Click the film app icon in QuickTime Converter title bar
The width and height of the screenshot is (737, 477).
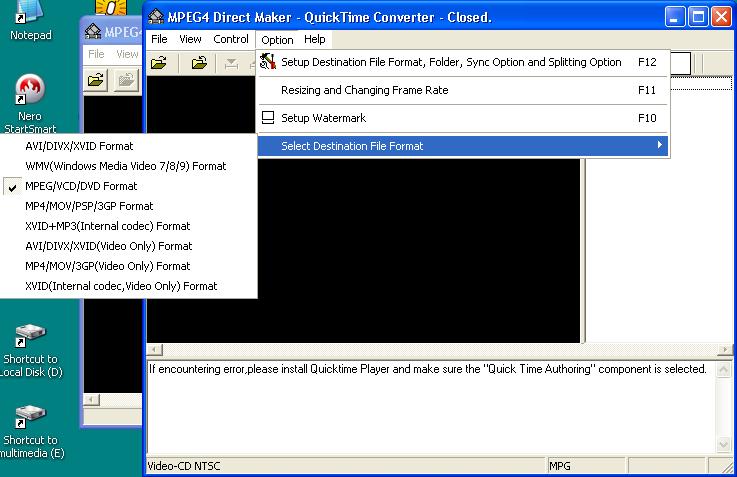(x=156, y=17)
